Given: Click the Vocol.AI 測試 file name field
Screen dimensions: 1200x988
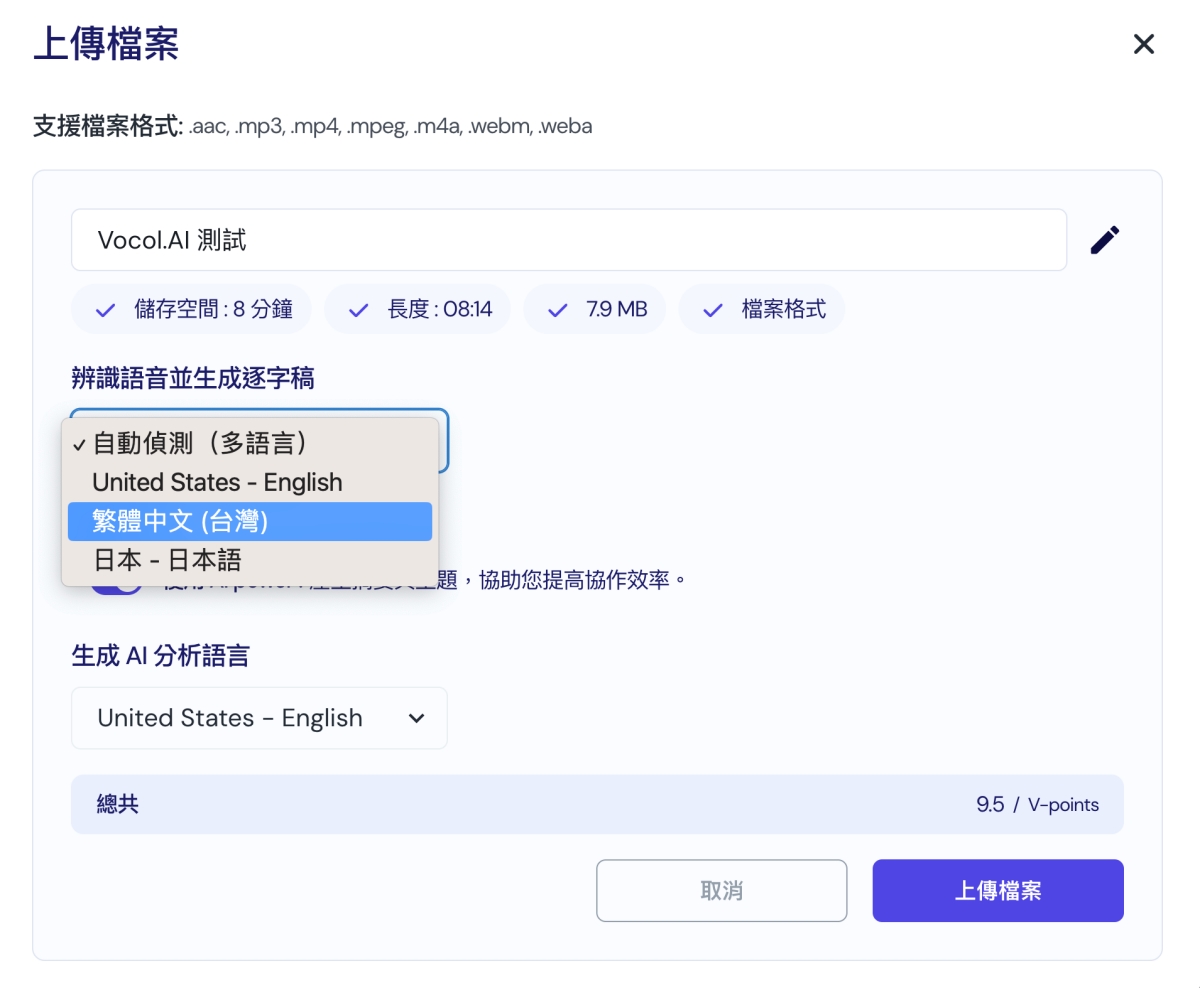Looking at the screenshot, I should pos(568,240).
